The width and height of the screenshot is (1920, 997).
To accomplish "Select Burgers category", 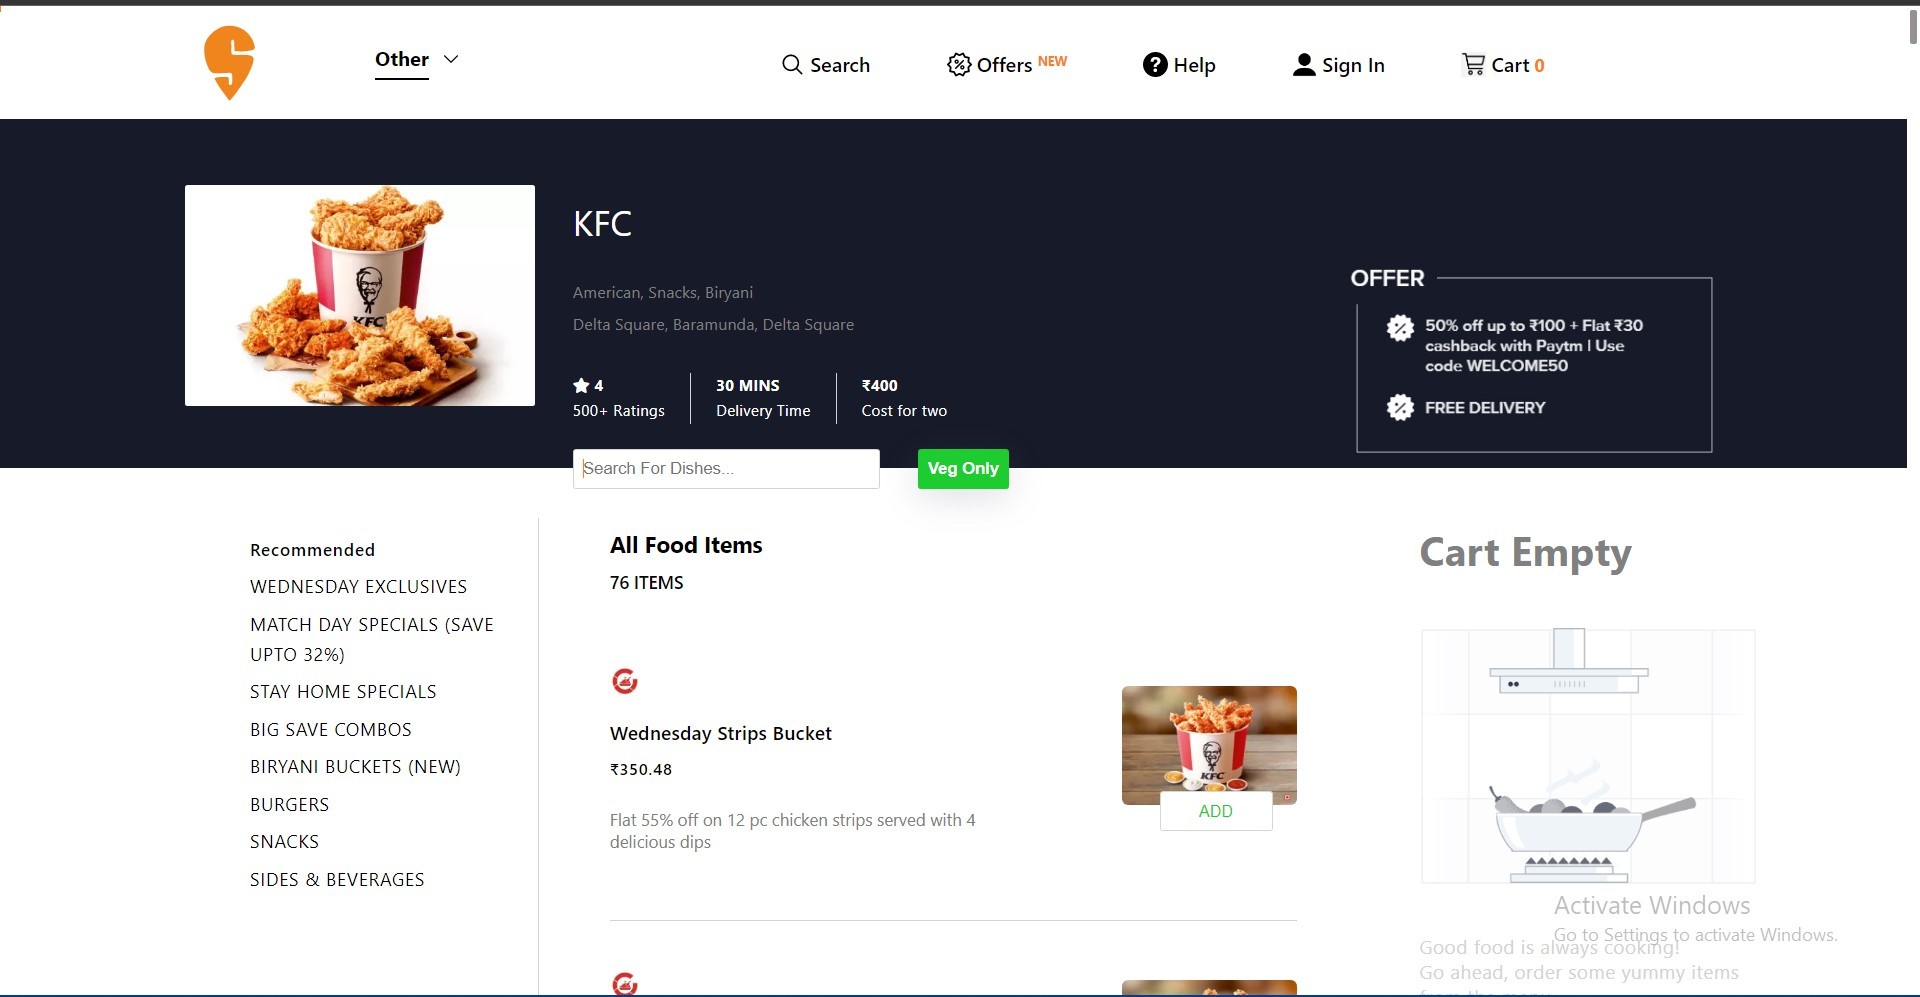I will click(x=289, y=805).
